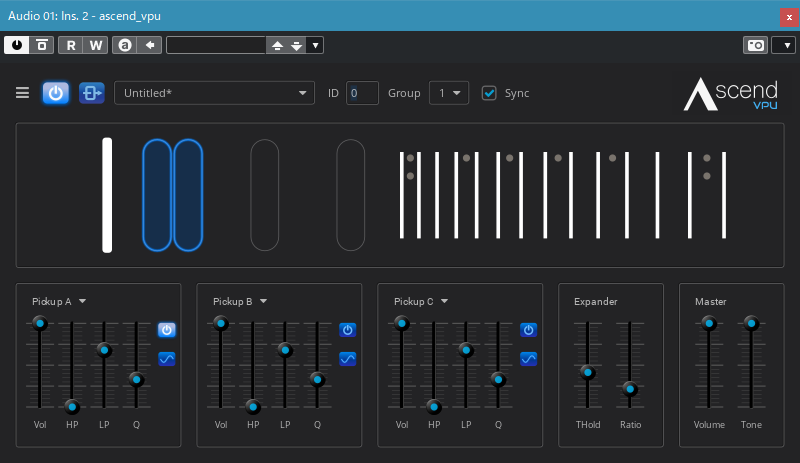Click Expander Ratio slider knob
This screenshot has height=463, width=800.
pyautogui.click(x=630, y=389)
